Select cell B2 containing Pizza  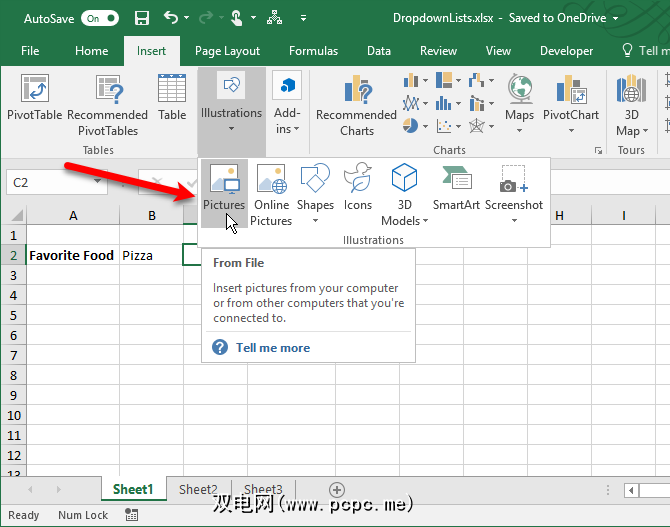[x=151, y=255]
